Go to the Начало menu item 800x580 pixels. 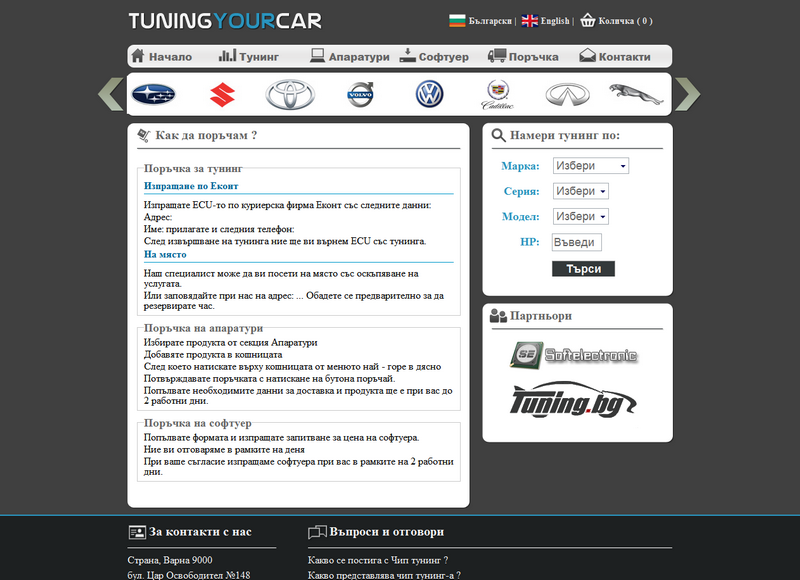tap(170, 57)
